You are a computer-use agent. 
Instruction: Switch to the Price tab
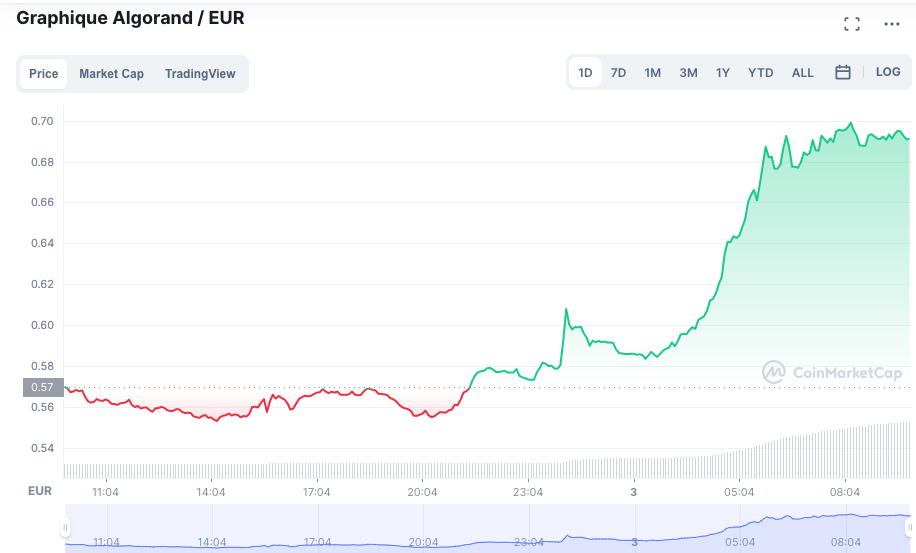[43, 74]
